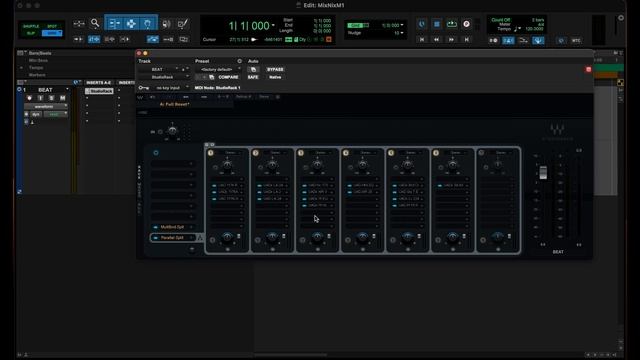
Task: Click the INSERTS A-E column header
Action: (x=98, y=82)
